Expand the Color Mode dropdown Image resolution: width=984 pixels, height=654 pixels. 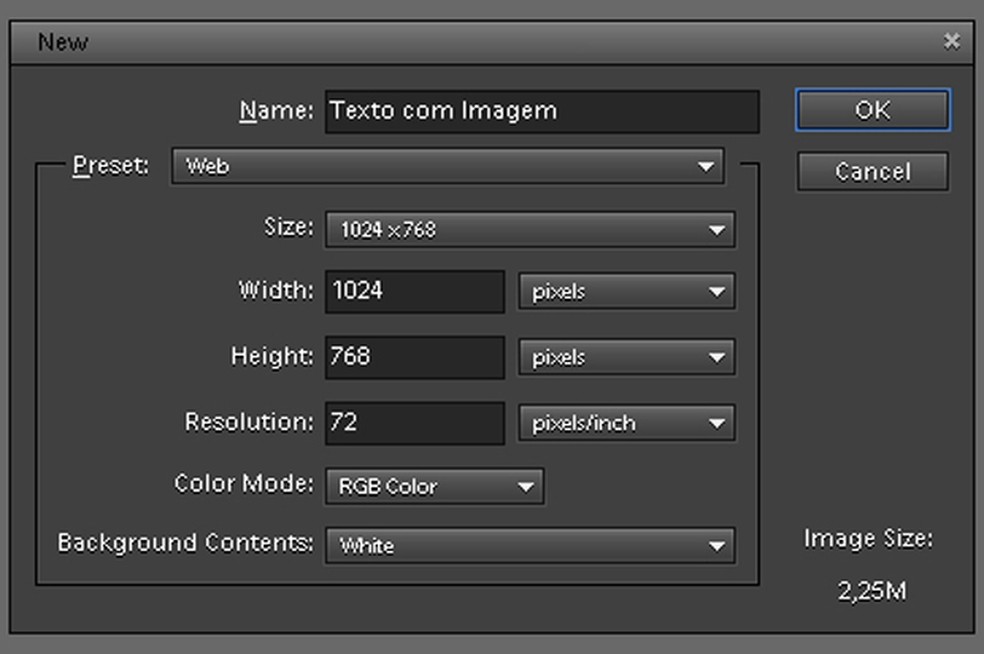pyautogui.click(x=434, y=487)
